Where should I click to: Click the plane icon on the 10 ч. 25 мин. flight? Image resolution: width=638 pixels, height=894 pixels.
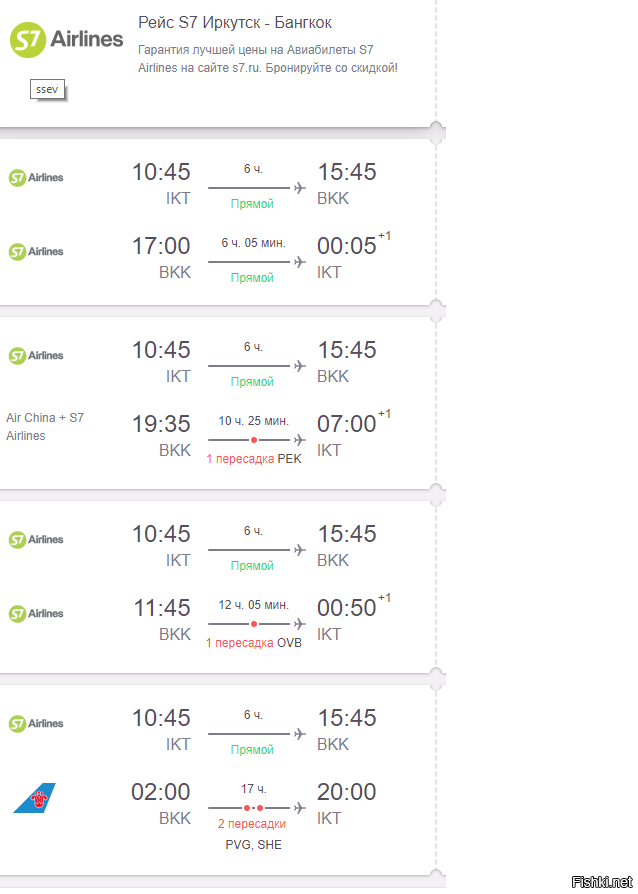click(299, 439)
